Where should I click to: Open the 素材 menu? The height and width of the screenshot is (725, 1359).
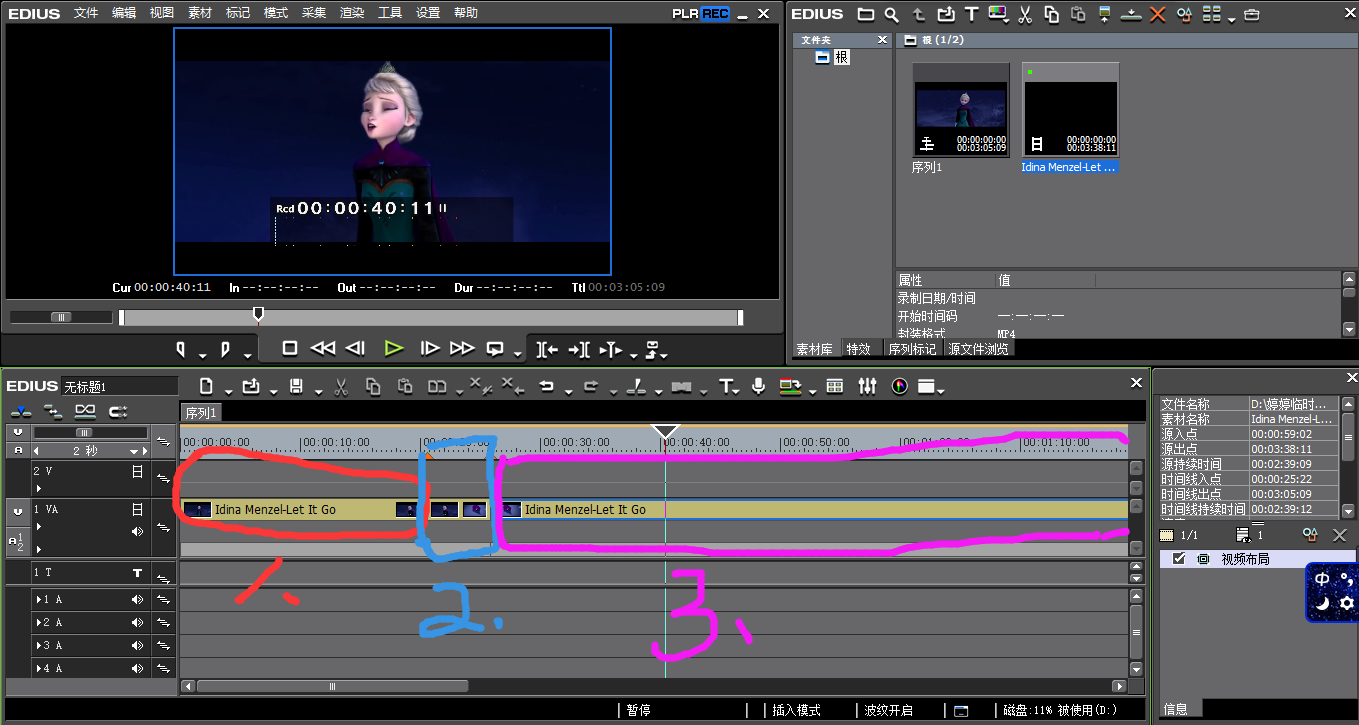click(200, 13)
